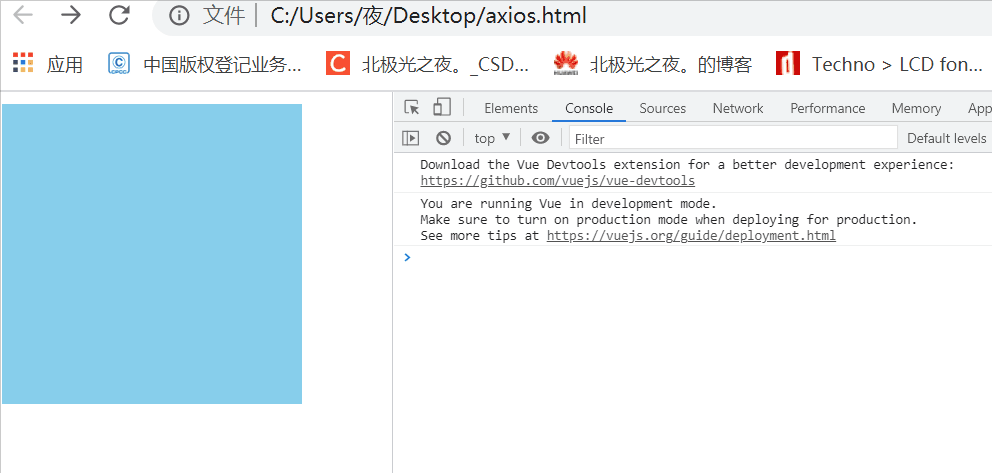This screenshot has width=992, height=473.
Task: Open the Default levels dropdown
Action: click(948, 138)
